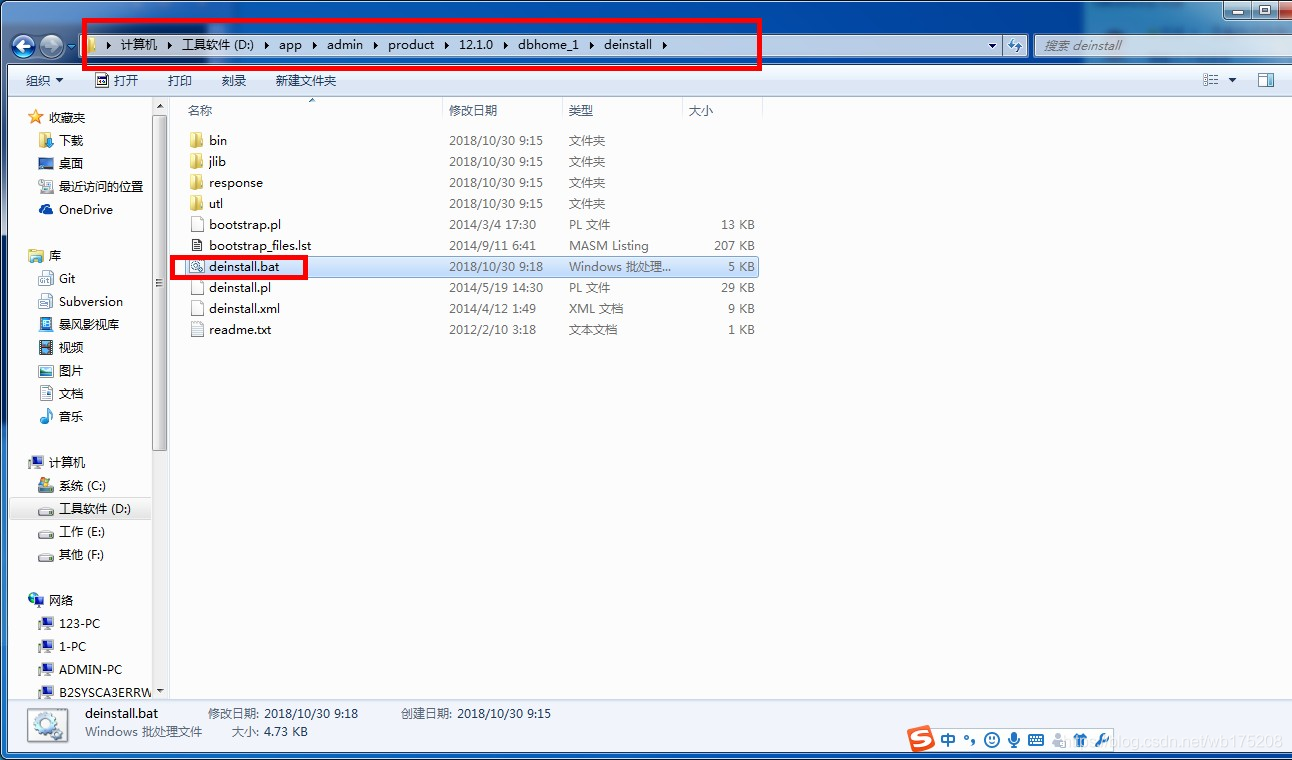Viewport: 1292px width, 760px height.
Task: Open drive 工作 (E:)
Action: coord(81,531)
